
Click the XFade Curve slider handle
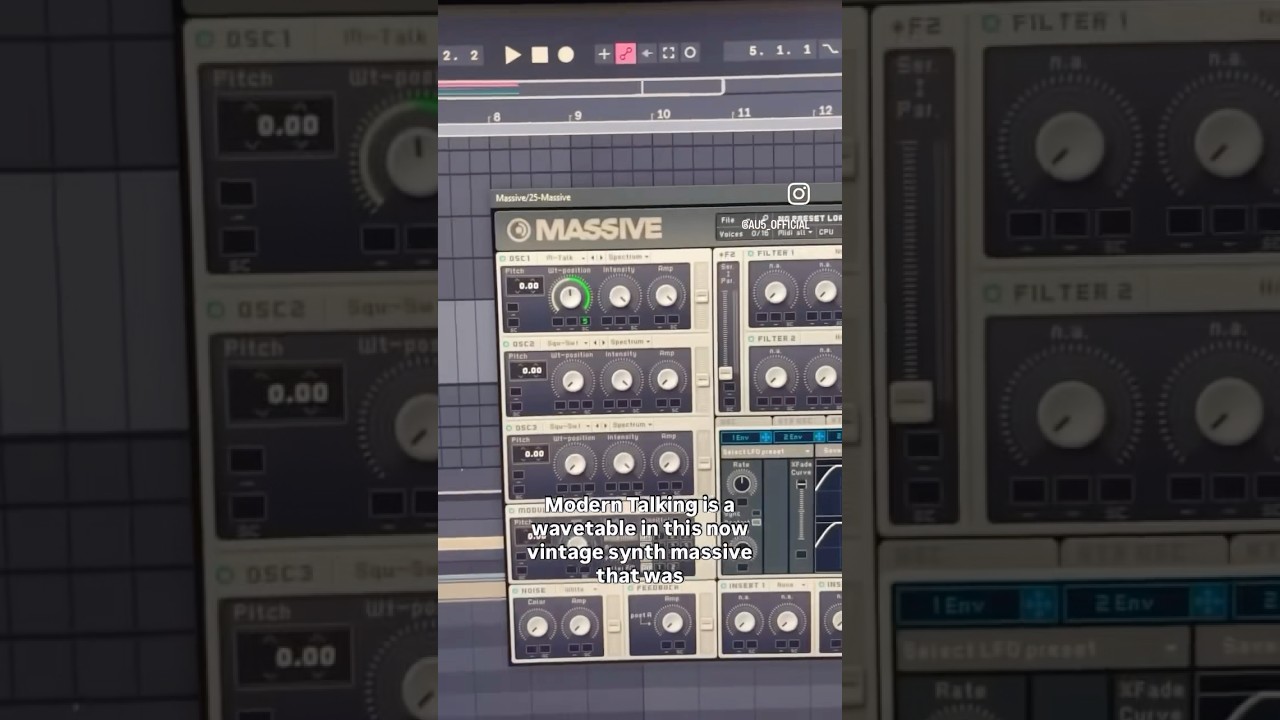[x=800, y=486]
